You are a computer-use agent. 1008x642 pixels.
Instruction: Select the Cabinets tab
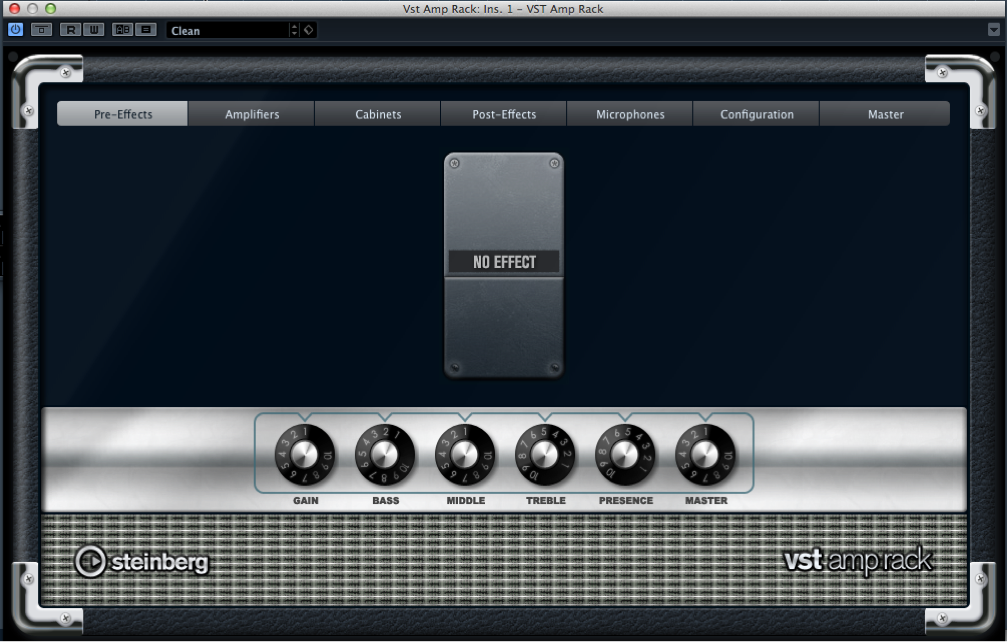(x=377, y=113)
